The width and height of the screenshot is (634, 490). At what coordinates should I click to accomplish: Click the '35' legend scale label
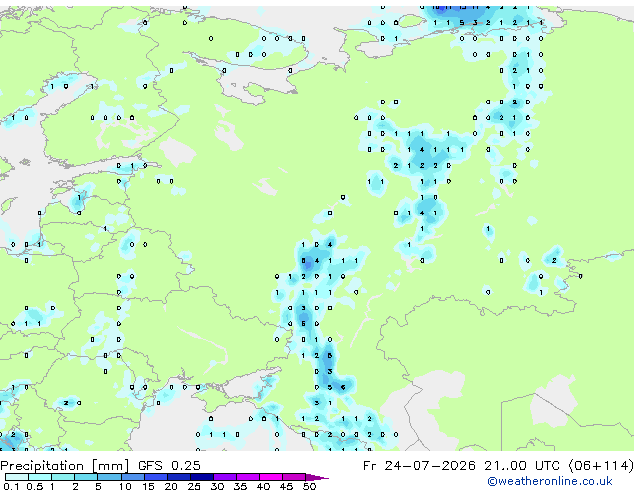point(240,486)
